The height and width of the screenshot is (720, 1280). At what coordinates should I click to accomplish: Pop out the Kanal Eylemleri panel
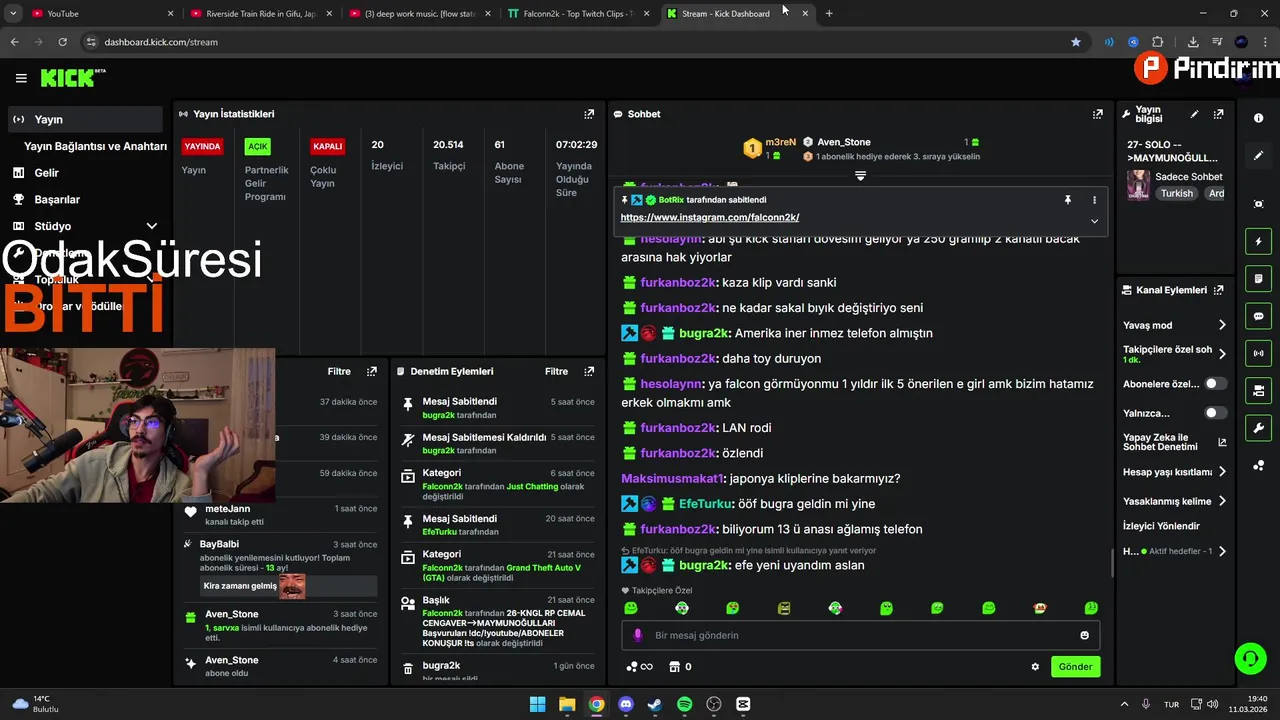click(1218, 290)
